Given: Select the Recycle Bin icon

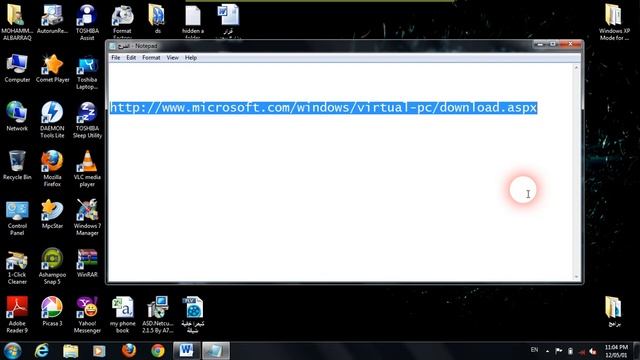Looking at the screenshot, I should click(x=17, y=165).
